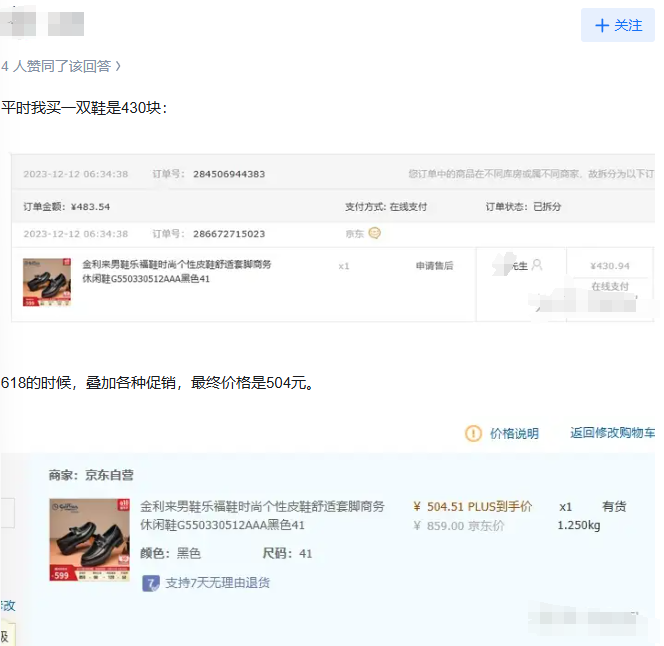Click the 关注 follow button
The height and width of the screenshot is (646, 664).
tap(617, 25)
